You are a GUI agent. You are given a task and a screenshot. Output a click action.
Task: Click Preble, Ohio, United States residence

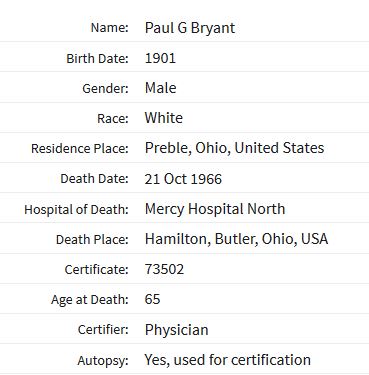(234, 148)
